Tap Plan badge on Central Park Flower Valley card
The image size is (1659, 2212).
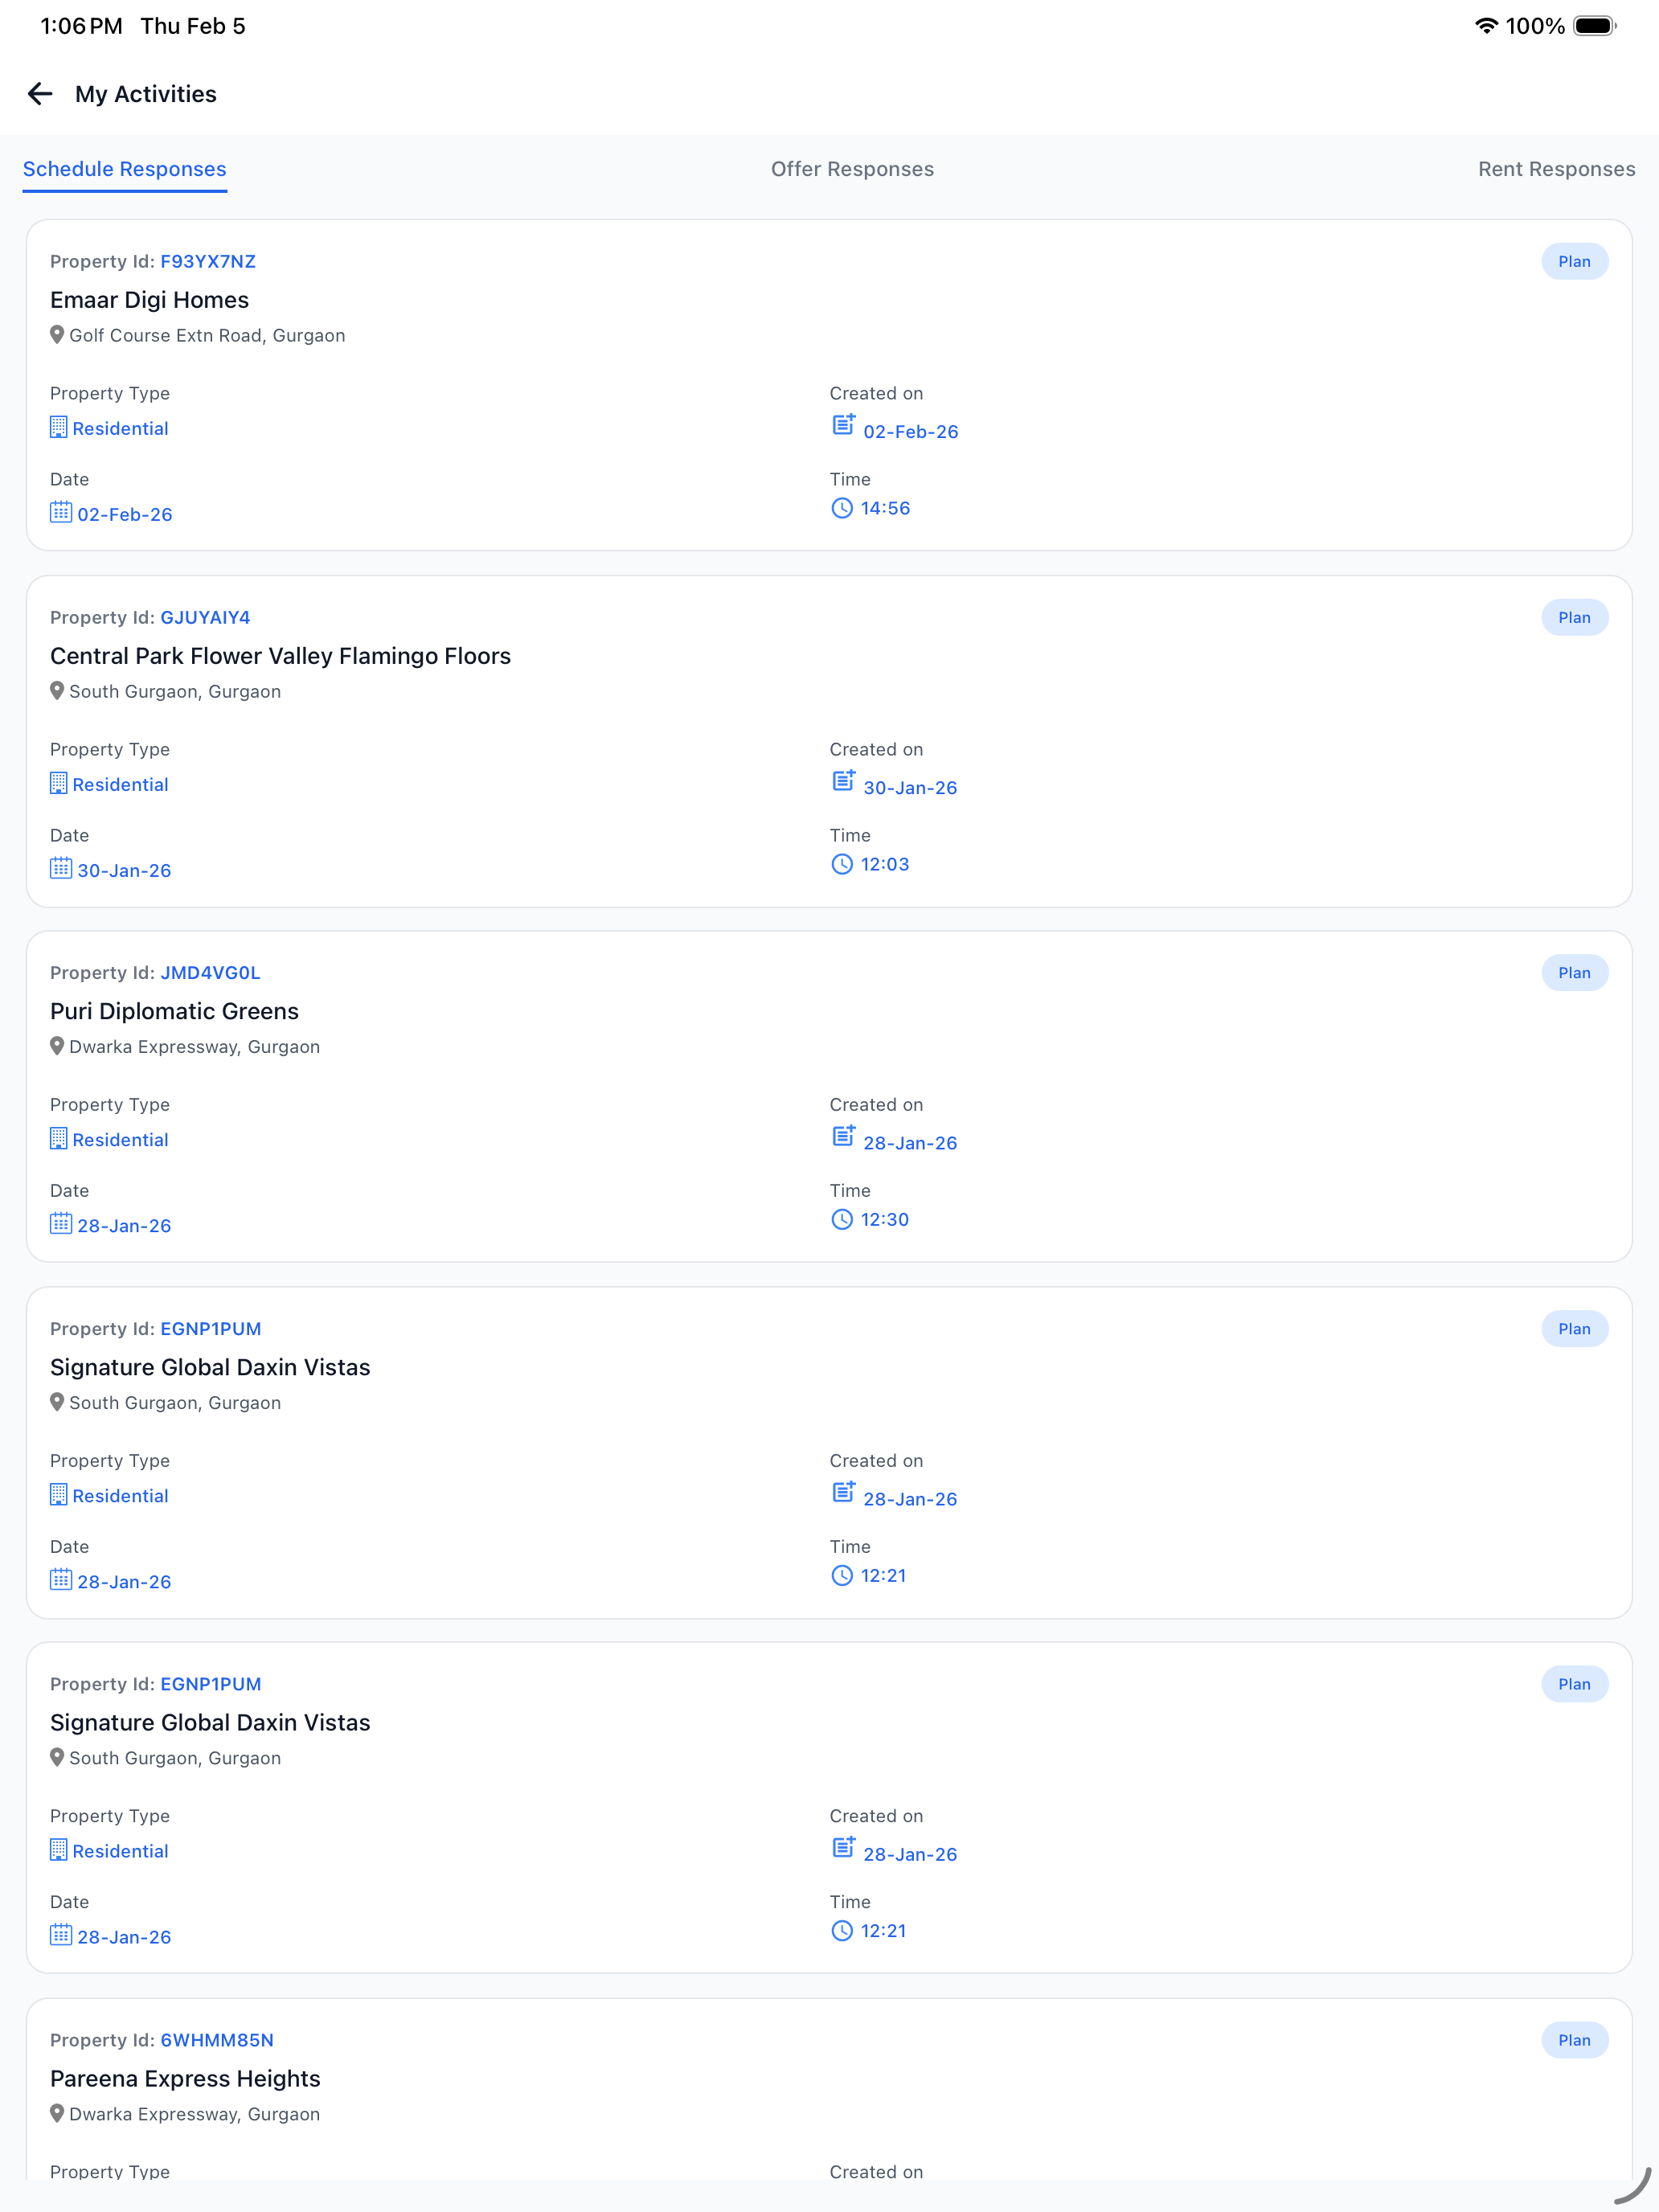[1574, 617]
